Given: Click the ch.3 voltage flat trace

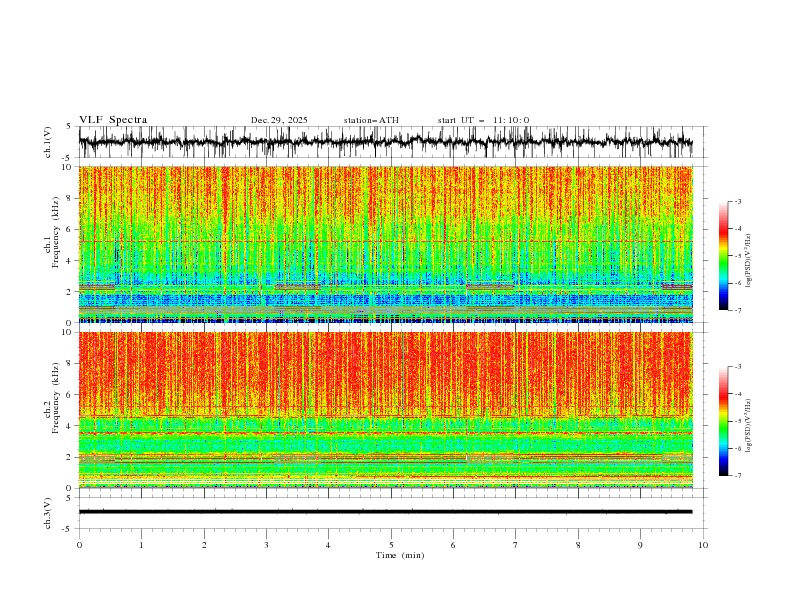Looking at the screenshot, I should pos(385,512).
